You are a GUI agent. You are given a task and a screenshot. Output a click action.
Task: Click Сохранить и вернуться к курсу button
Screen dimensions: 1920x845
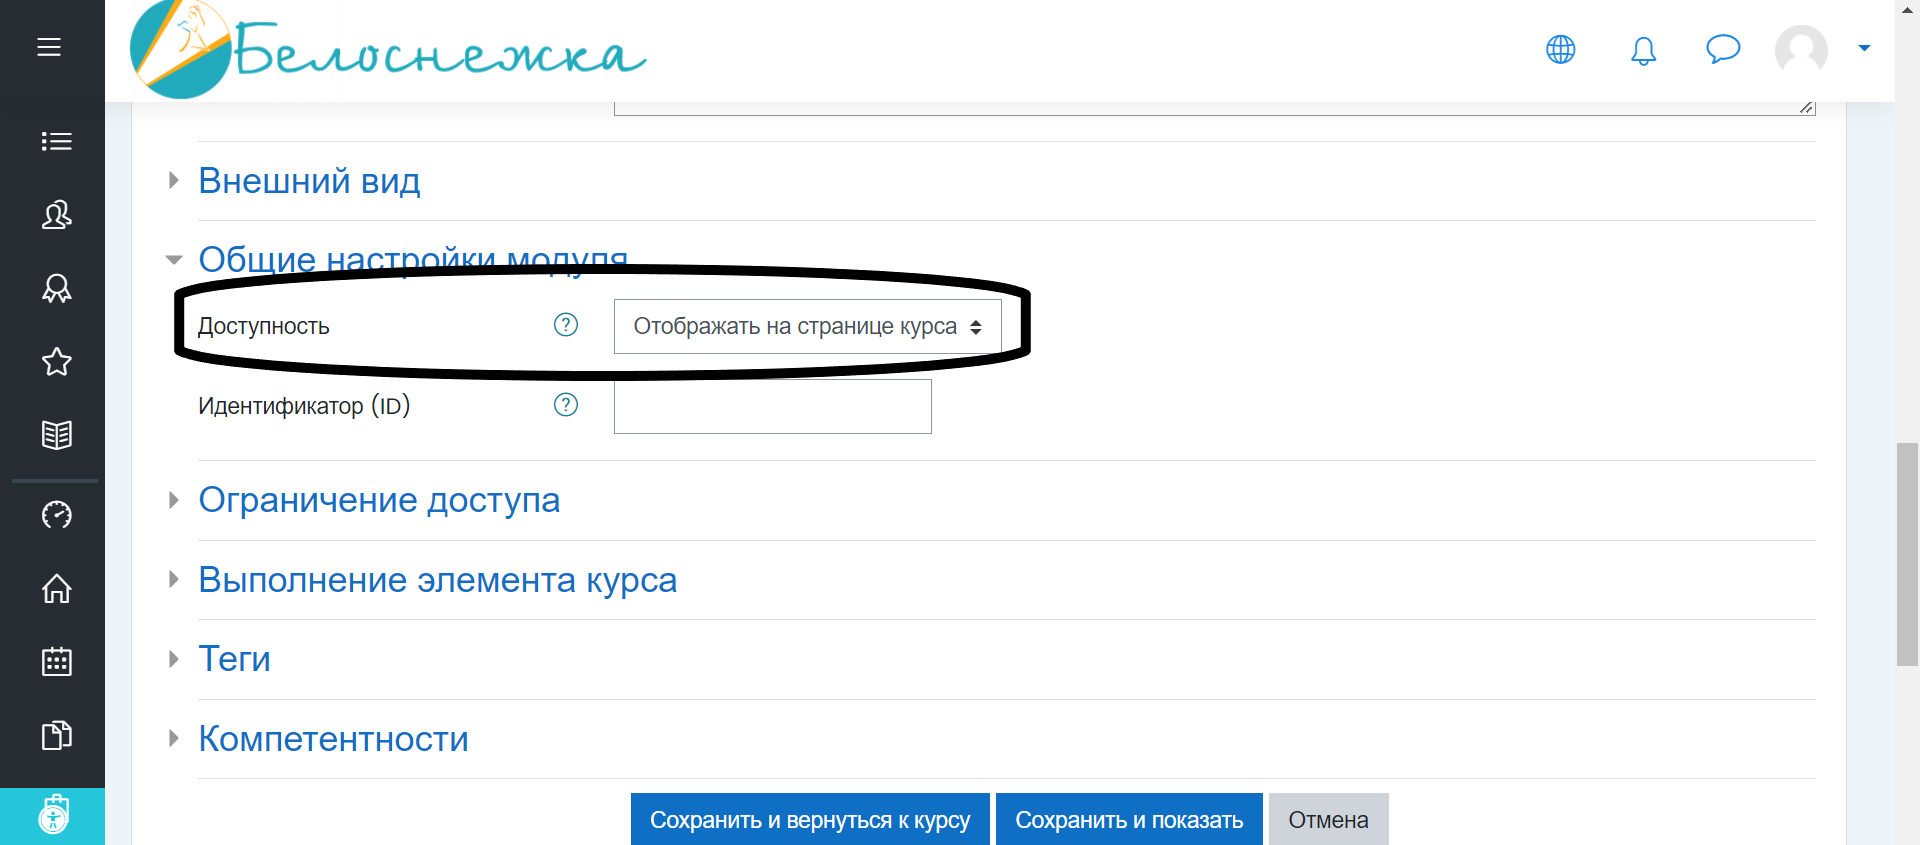(810, 820)
